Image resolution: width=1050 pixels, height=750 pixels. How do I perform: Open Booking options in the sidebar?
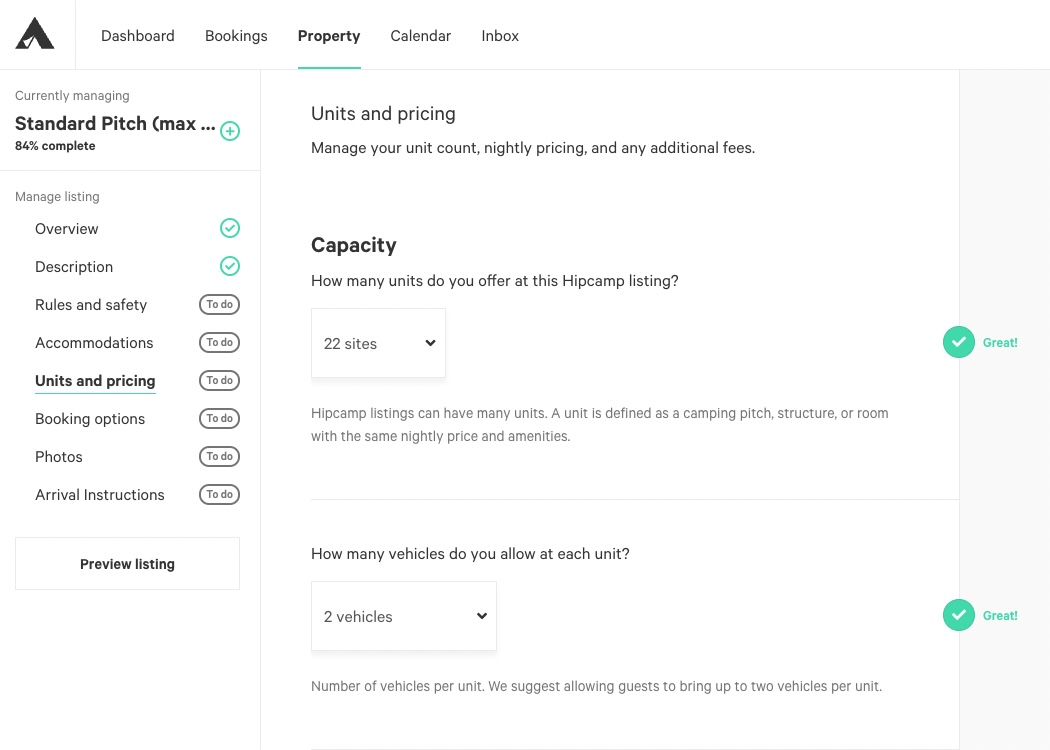tap(90, 419)
